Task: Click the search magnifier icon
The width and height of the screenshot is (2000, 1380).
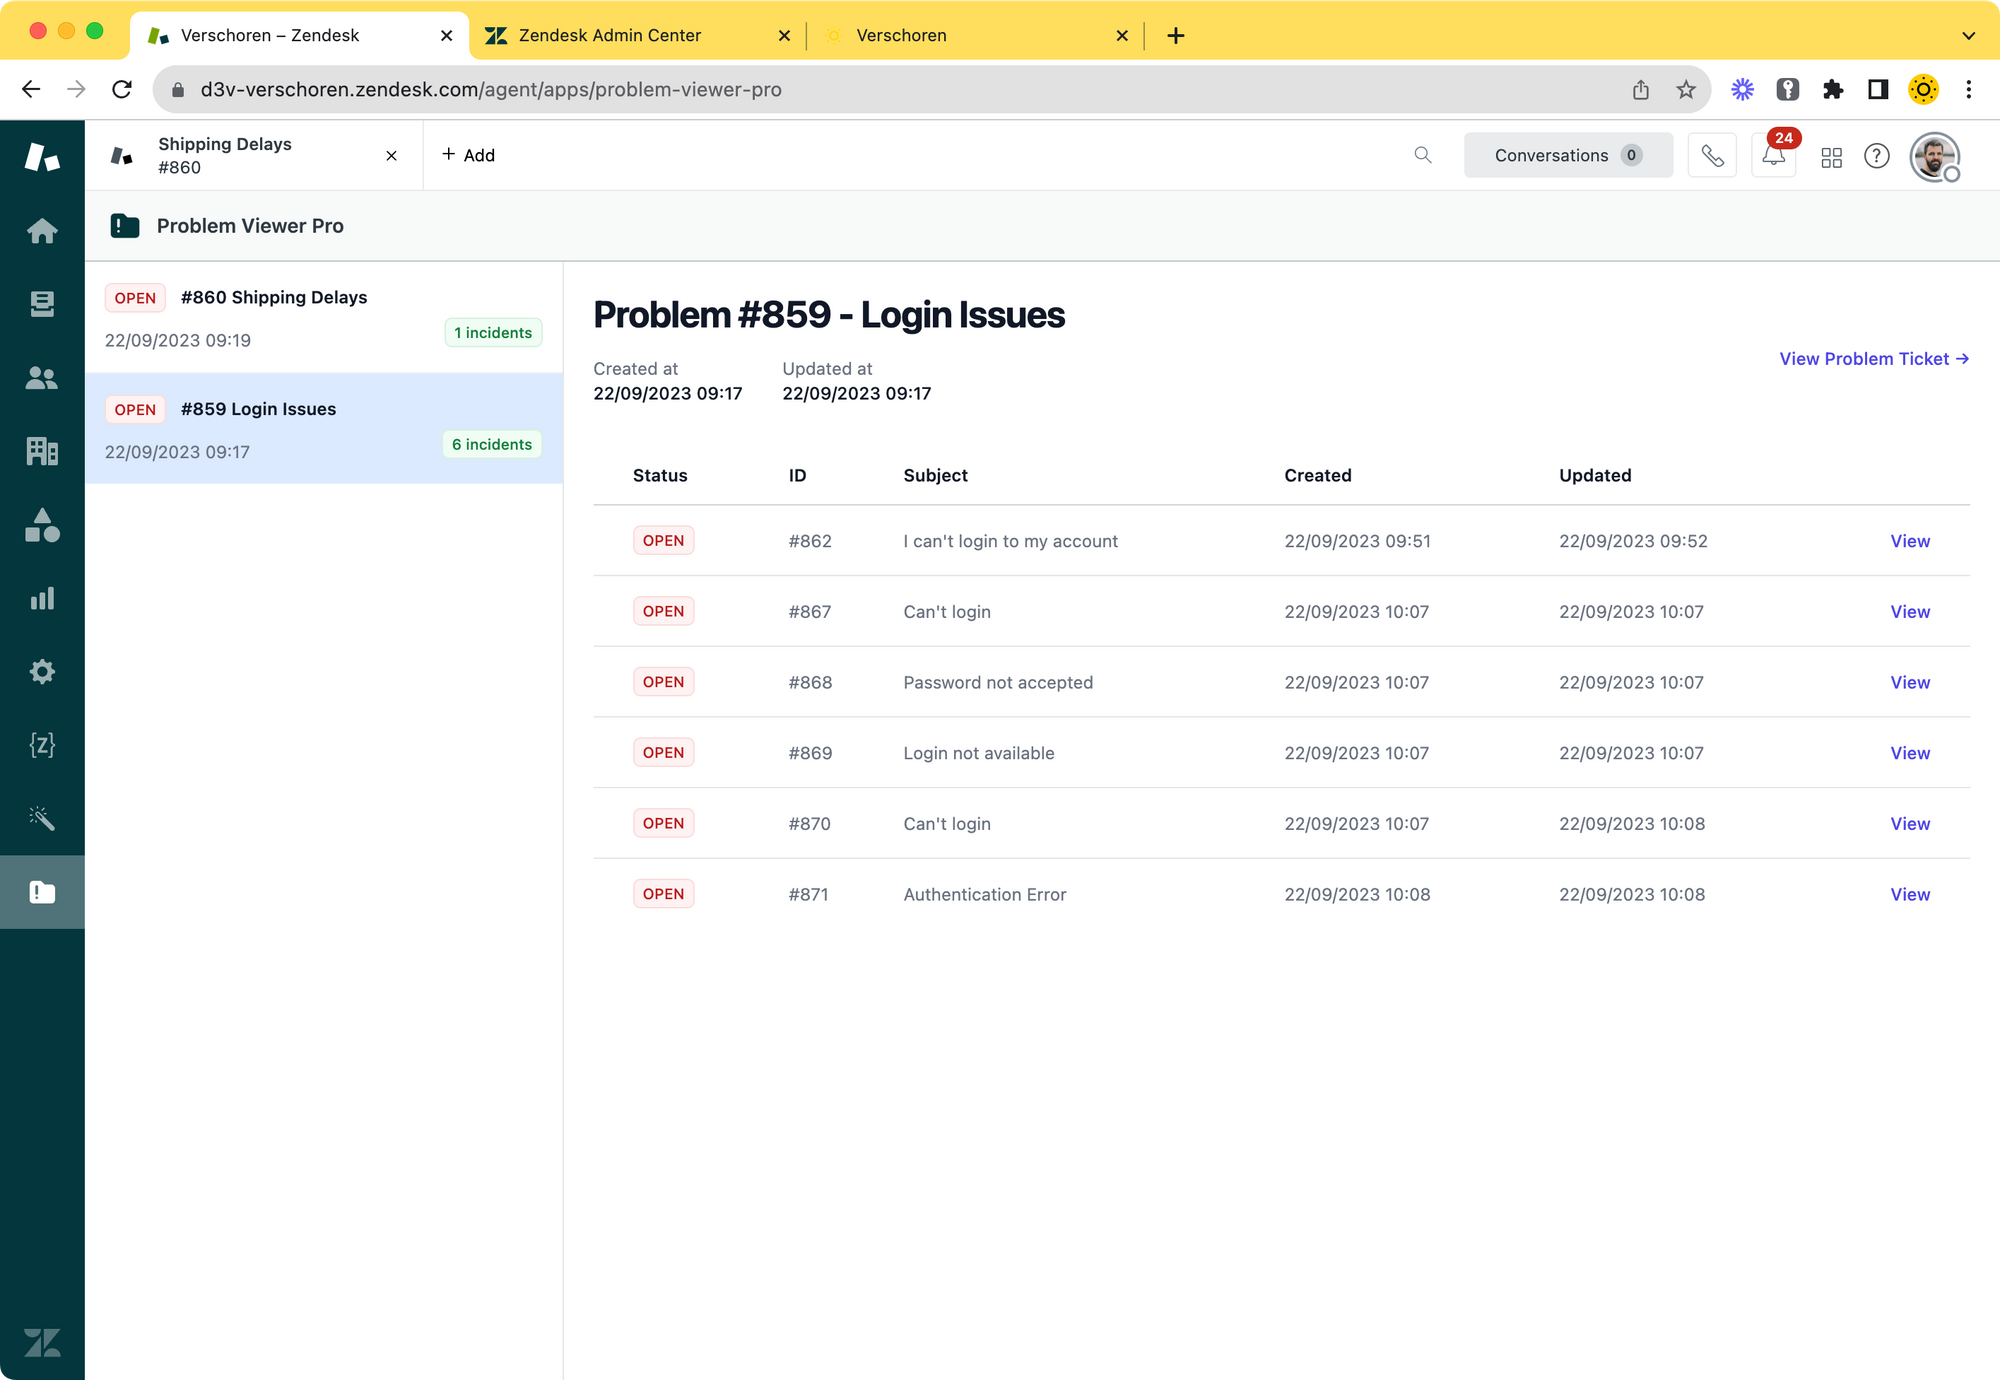Action: pos(1422,155)
